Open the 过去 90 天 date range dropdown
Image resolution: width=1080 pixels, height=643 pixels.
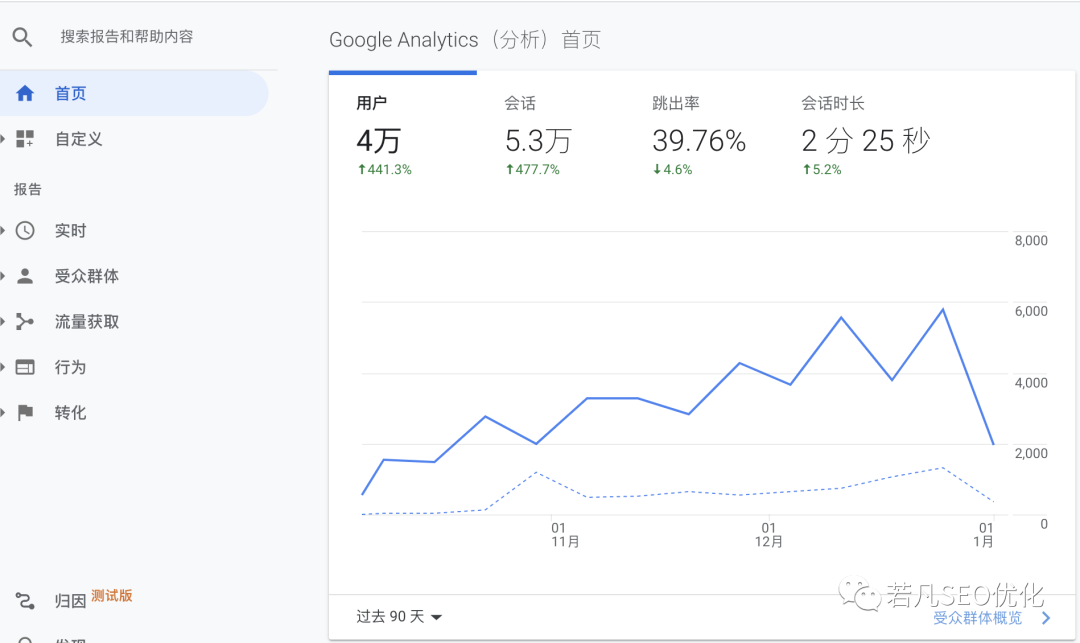[x=399, y=617]
